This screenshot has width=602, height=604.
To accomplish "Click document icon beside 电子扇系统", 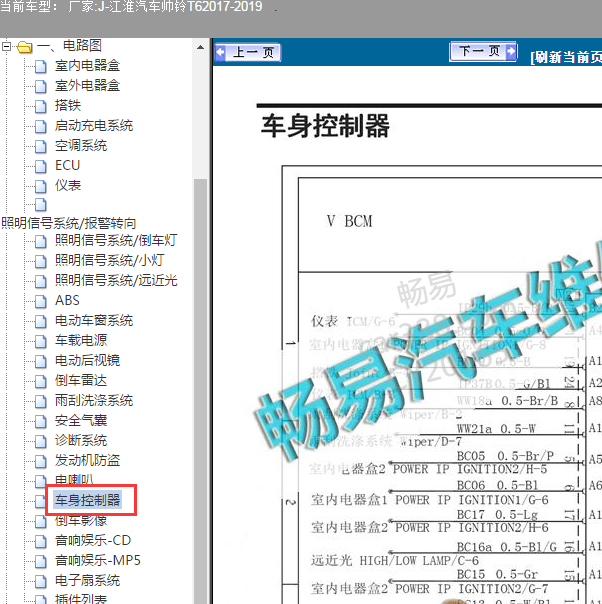I will (x=41, y=581).
